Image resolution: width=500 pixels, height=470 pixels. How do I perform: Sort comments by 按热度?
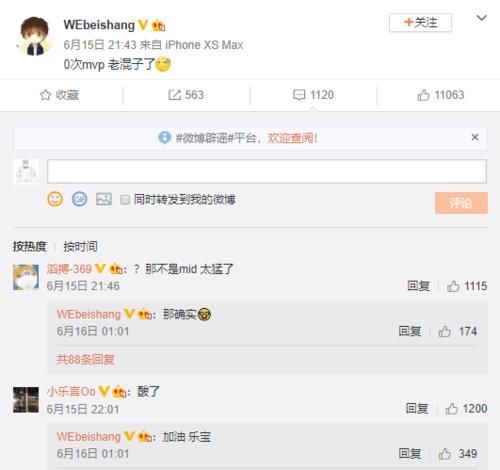(x=29, y=247)
